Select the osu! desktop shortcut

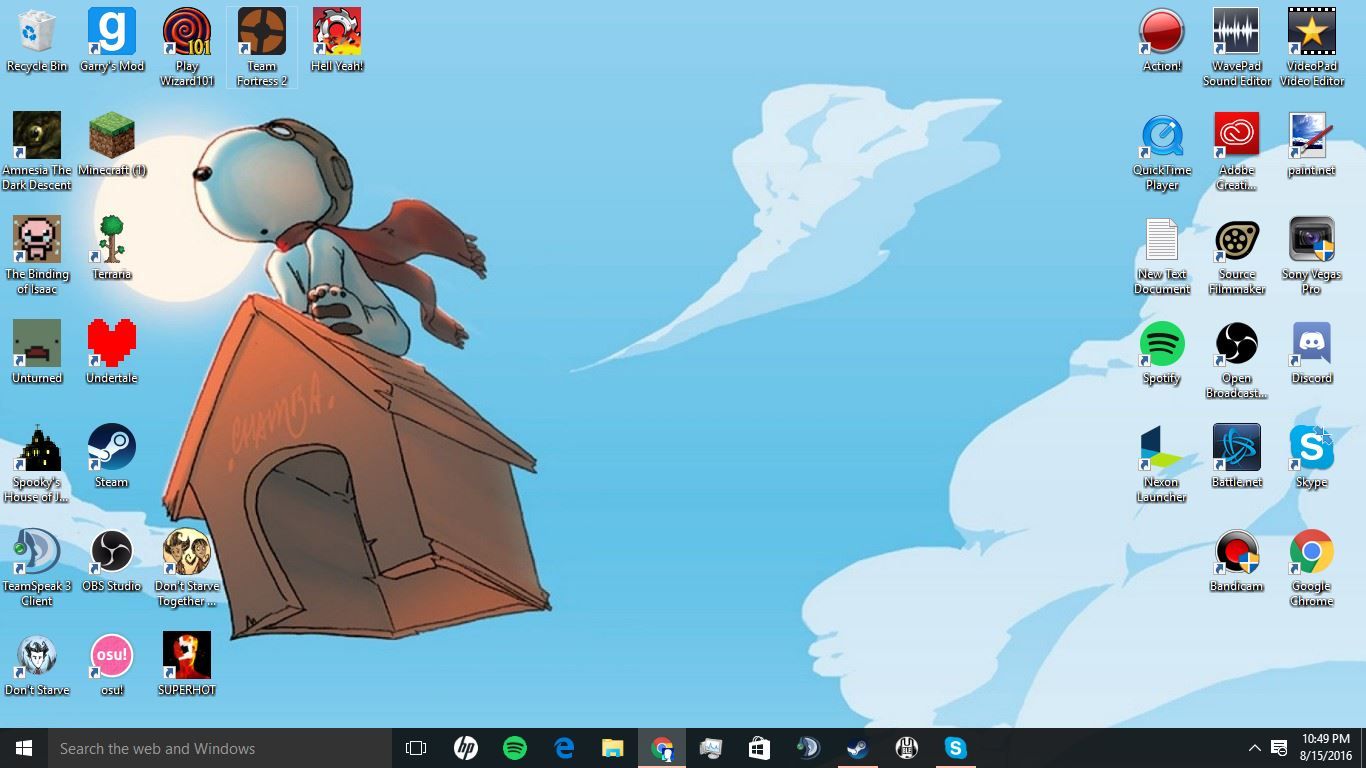point(111,657)
